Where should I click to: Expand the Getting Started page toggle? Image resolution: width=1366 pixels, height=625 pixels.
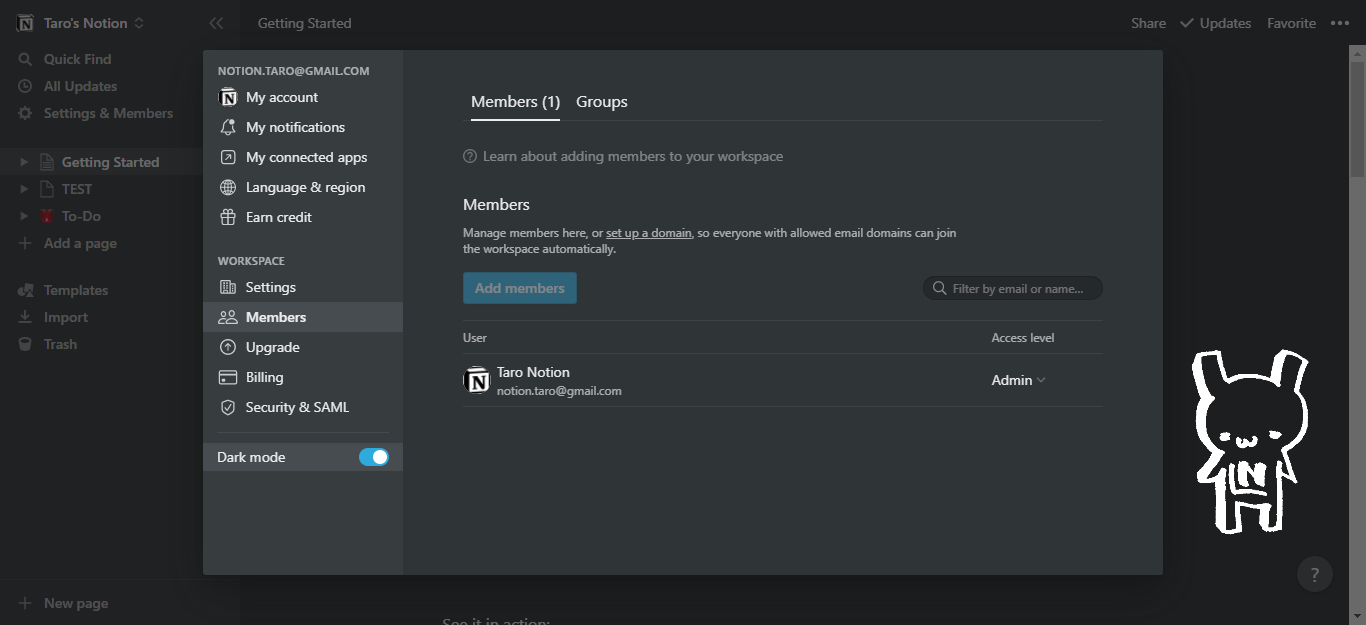[x=25, y=162]
